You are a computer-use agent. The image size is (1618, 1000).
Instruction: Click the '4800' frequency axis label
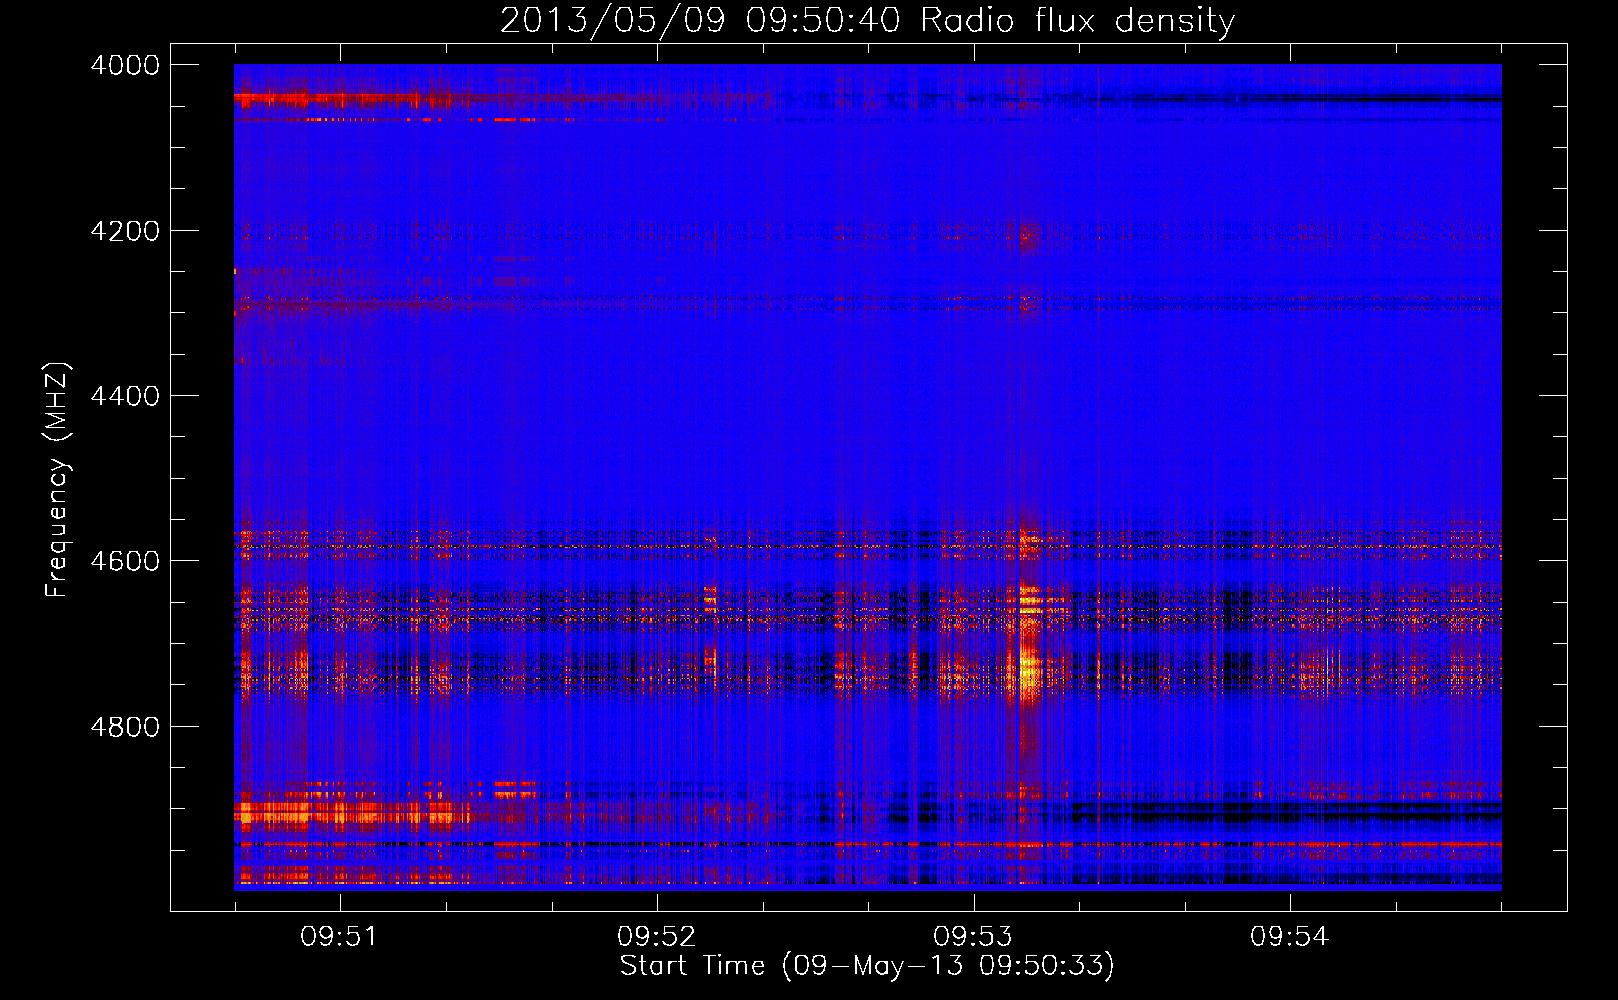[125, 727]
